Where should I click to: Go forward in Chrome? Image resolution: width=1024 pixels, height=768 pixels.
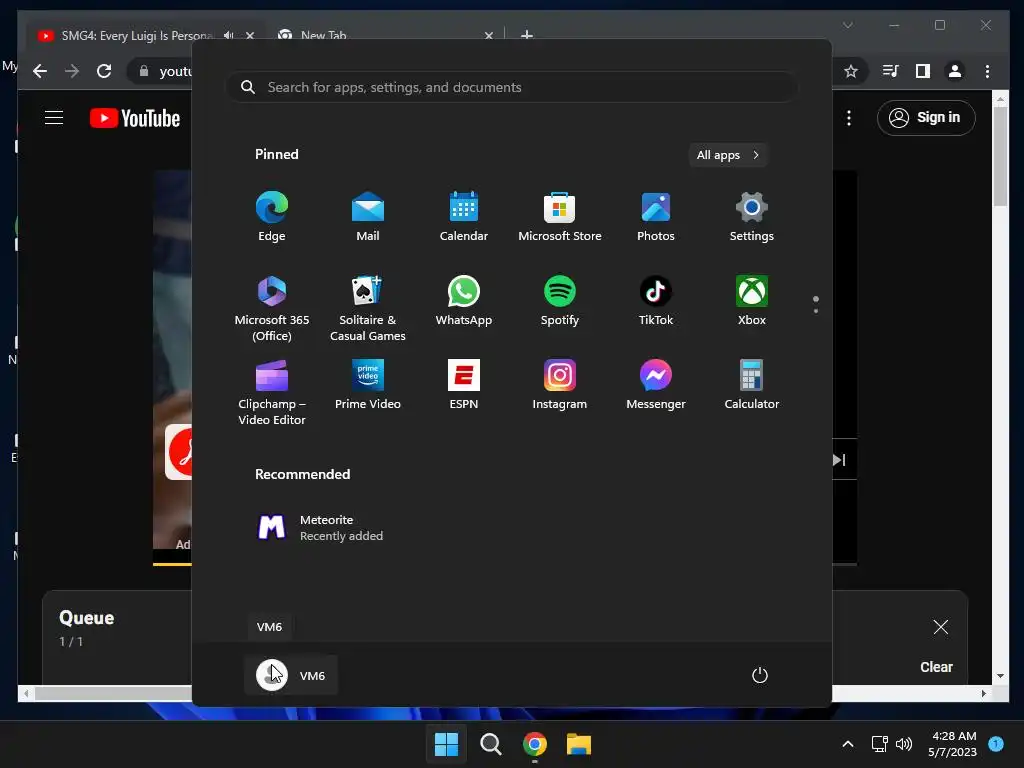click(x=72, y=71)
